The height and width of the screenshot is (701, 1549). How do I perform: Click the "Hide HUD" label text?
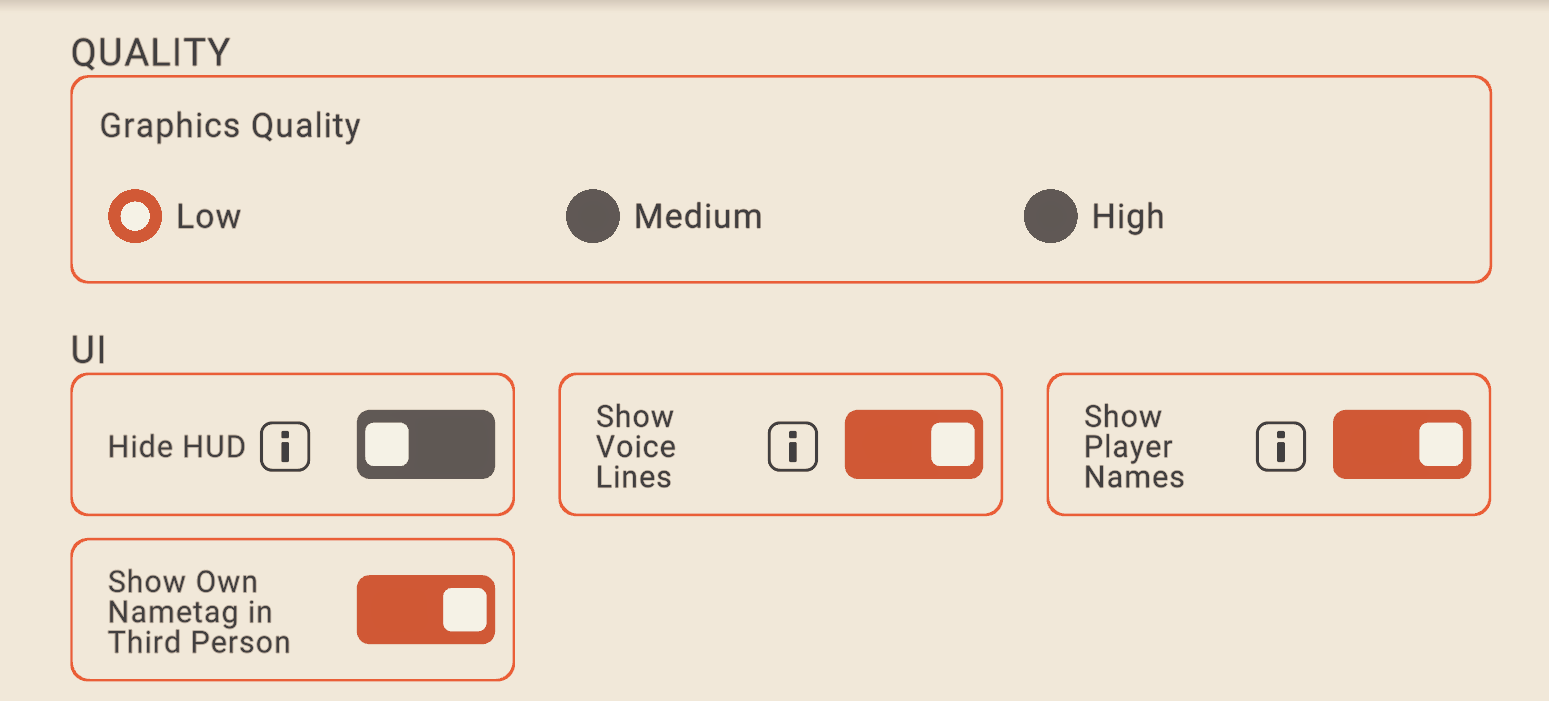[177, 446]
